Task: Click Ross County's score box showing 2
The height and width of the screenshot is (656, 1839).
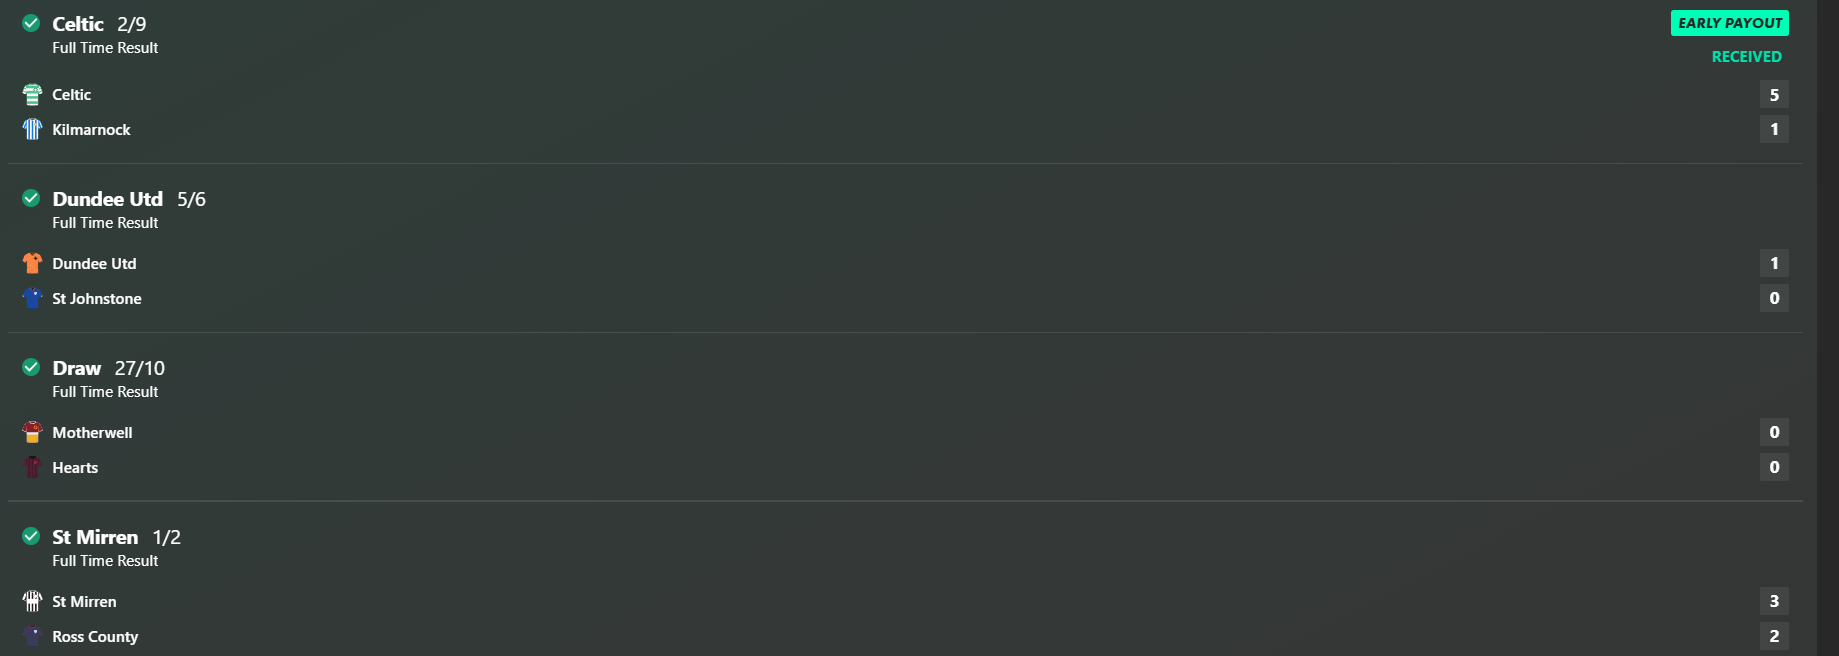Action: pos(1775,636)
